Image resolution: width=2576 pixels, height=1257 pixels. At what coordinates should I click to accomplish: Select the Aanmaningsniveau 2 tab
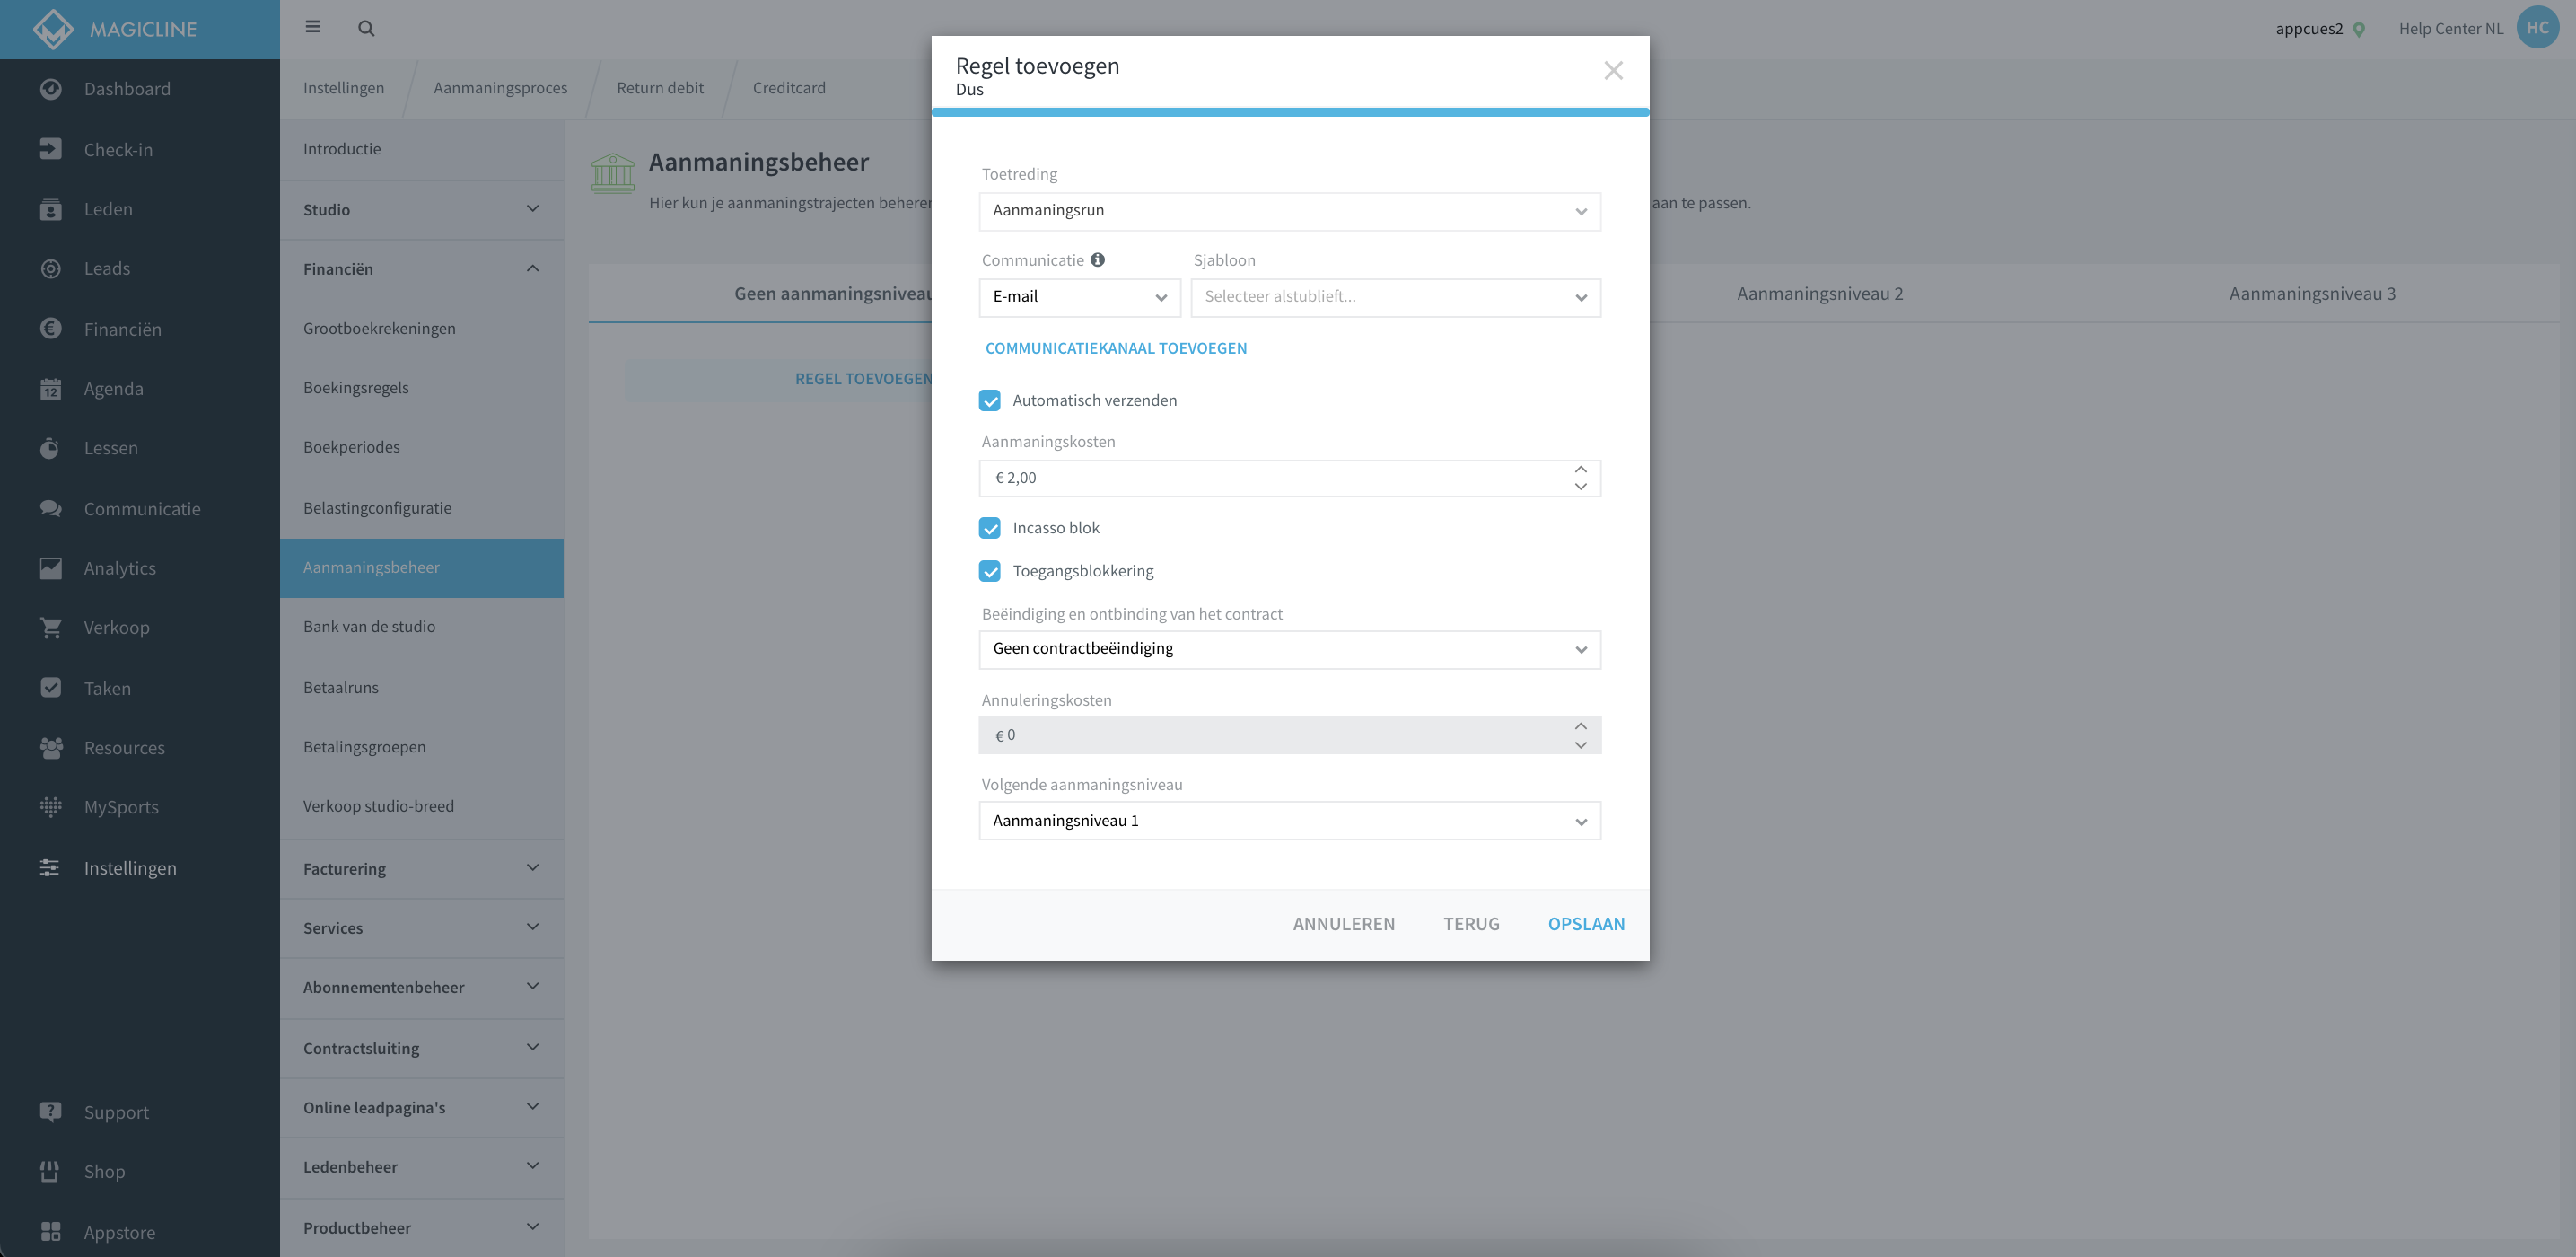[x=1819, y=294]
